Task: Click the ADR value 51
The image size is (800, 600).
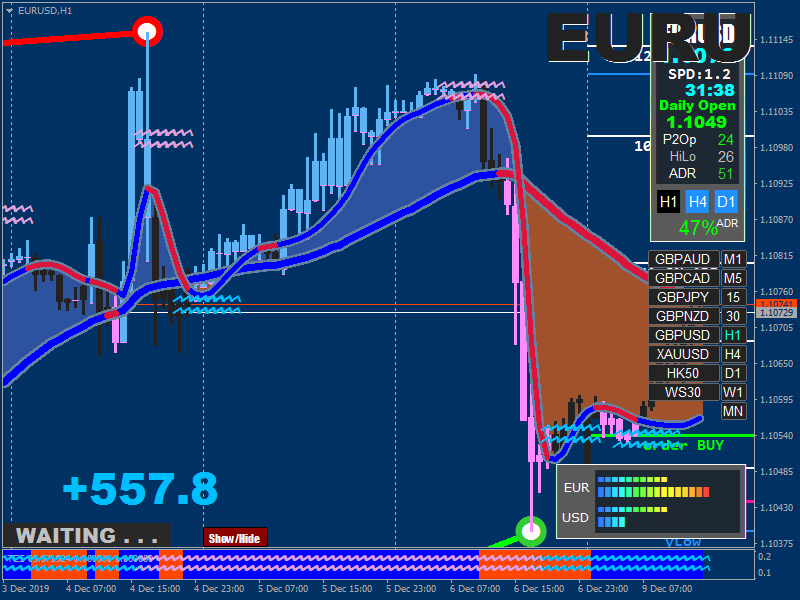Action: tap(725, 174)
